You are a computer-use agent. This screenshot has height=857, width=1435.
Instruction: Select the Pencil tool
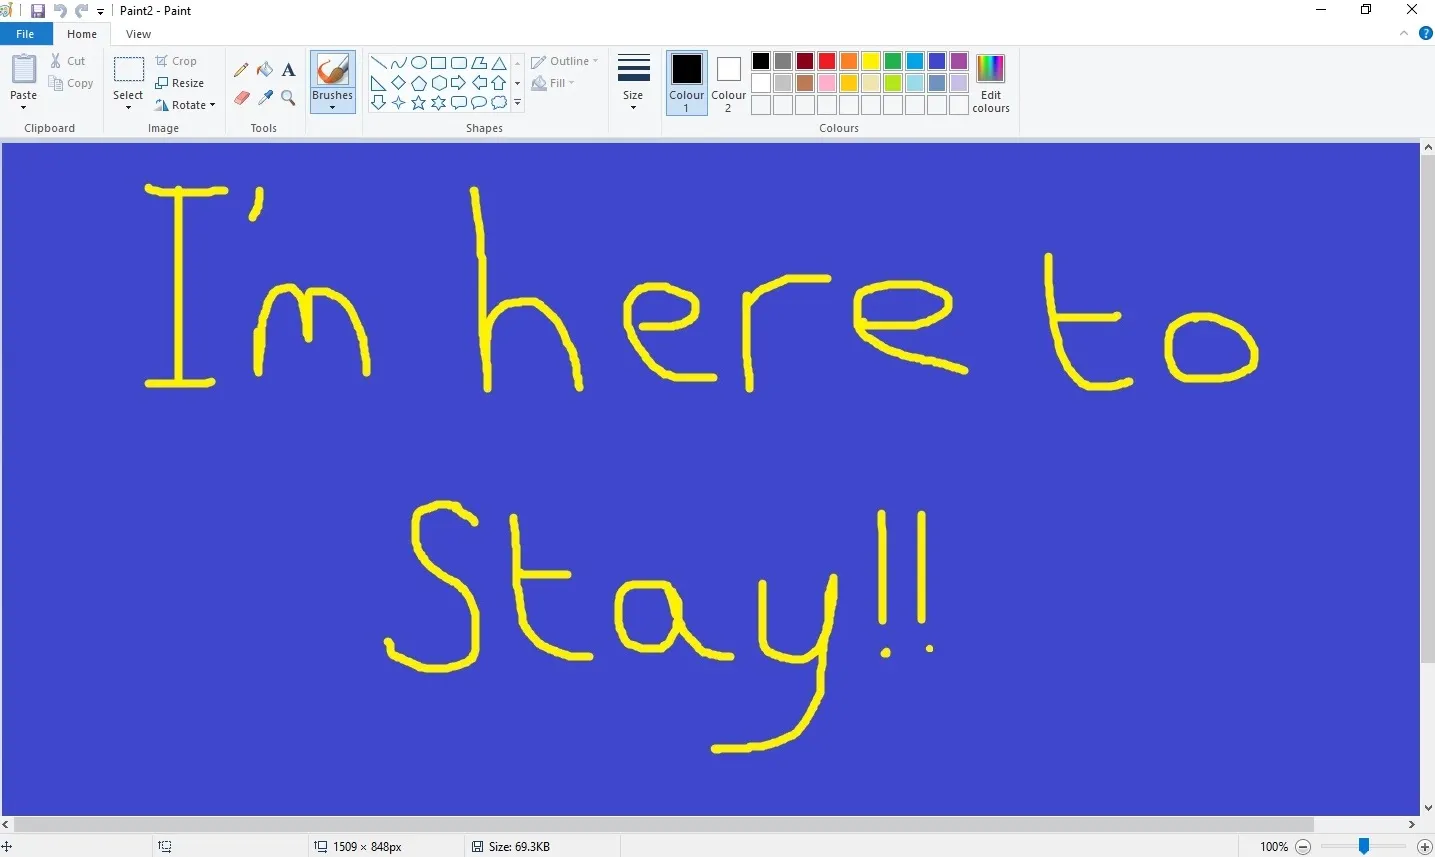[241, 70]
